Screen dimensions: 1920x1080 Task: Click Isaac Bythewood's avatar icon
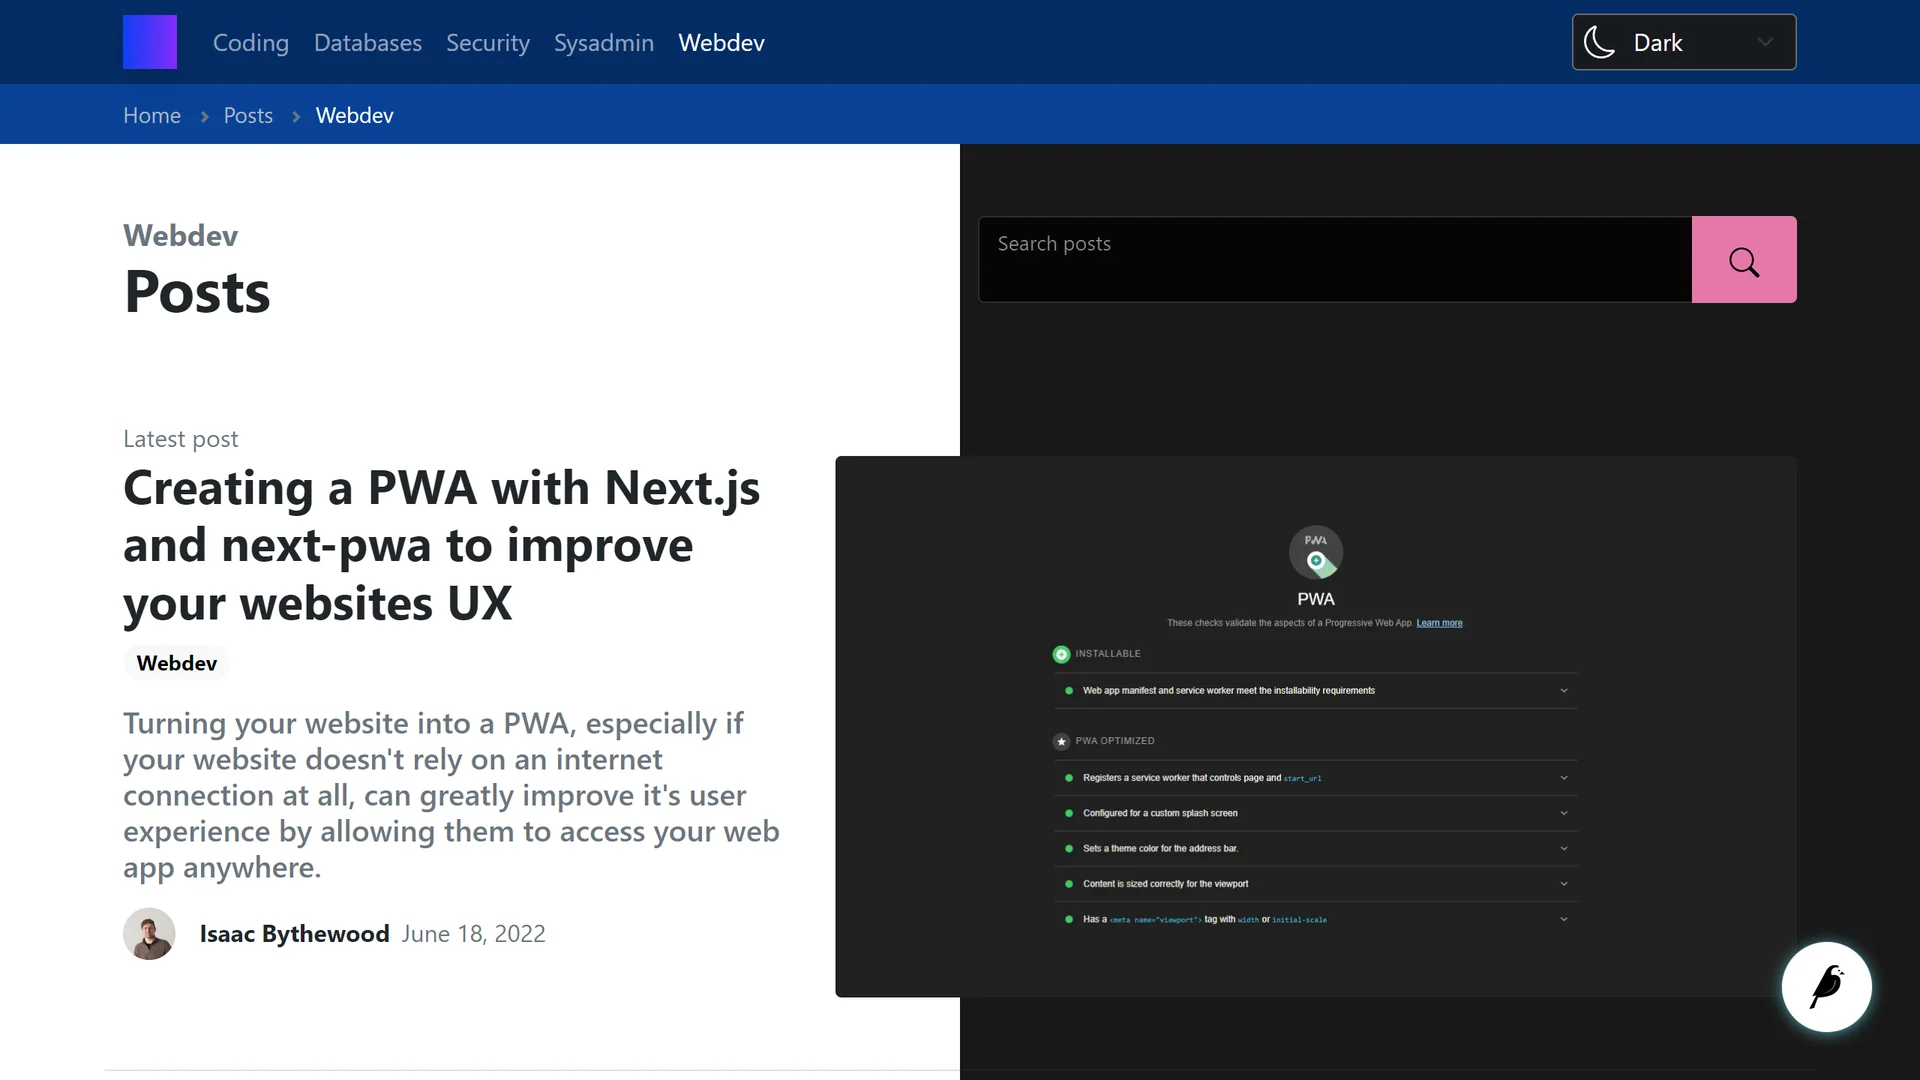point(149,934)
